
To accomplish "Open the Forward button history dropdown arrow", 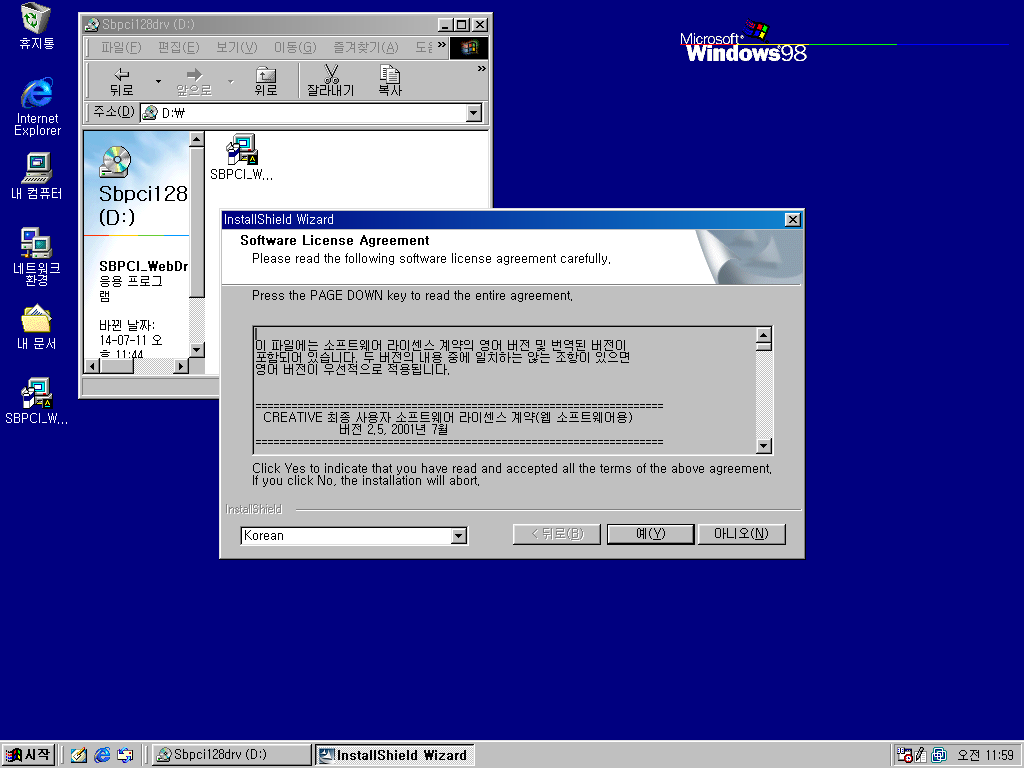I will tap(231, 82).
